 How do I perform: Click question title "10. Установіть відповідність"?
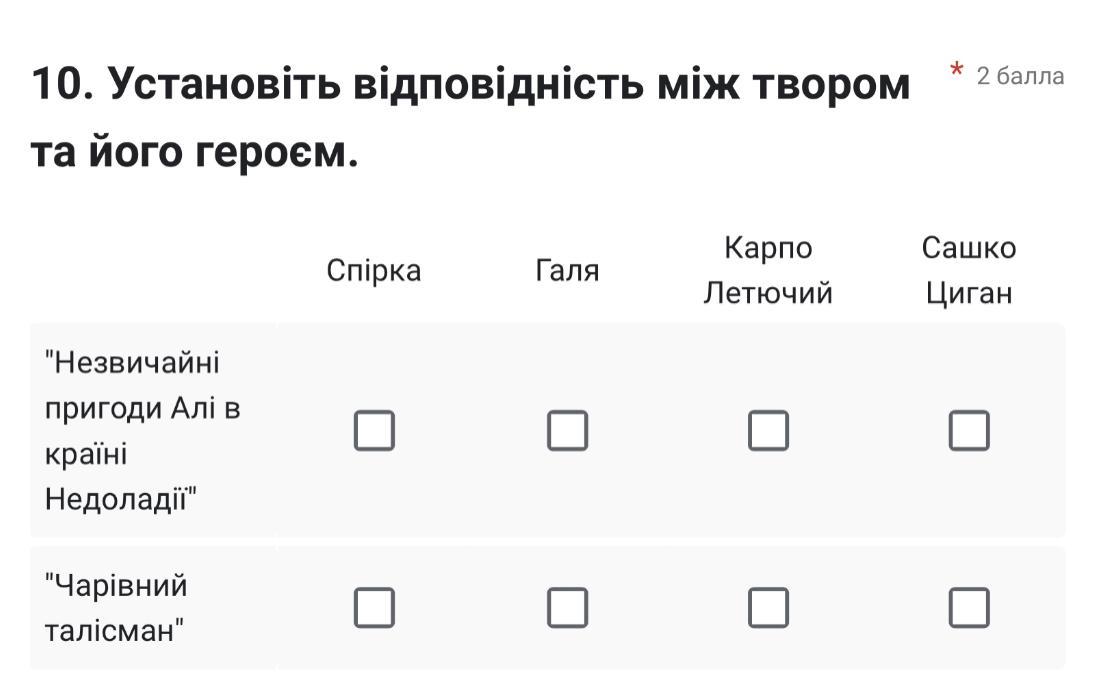point(470,85)
